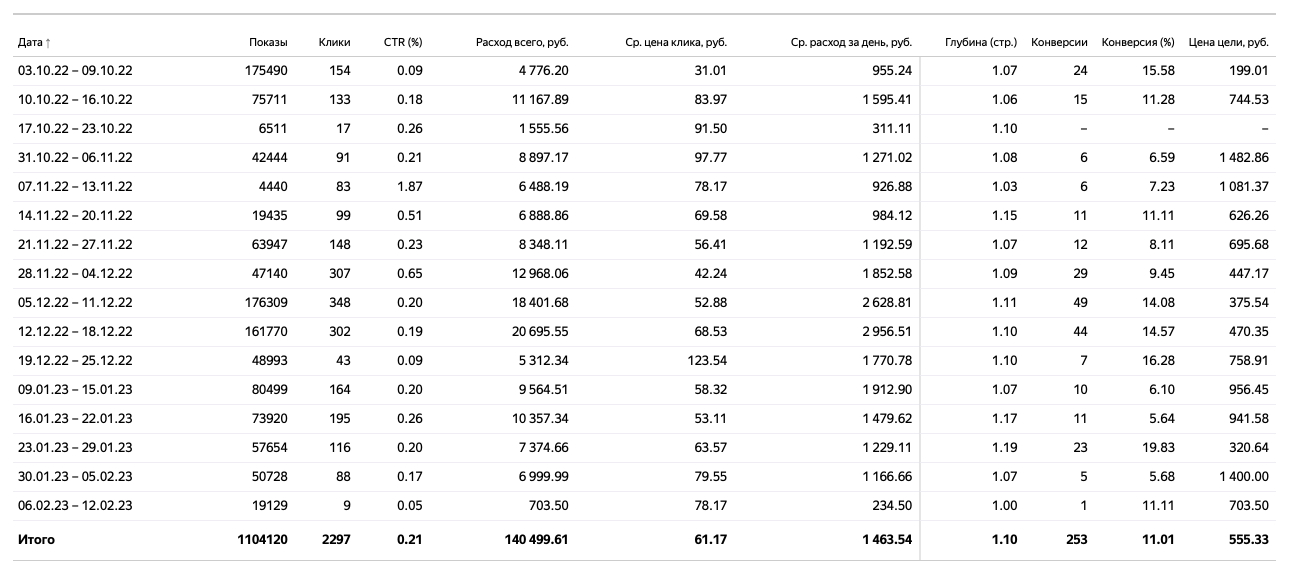This screenshot has width=1301, height=577.
Task: Select the 03.10.22 – 09.10.22 date row
Action: 75,71
